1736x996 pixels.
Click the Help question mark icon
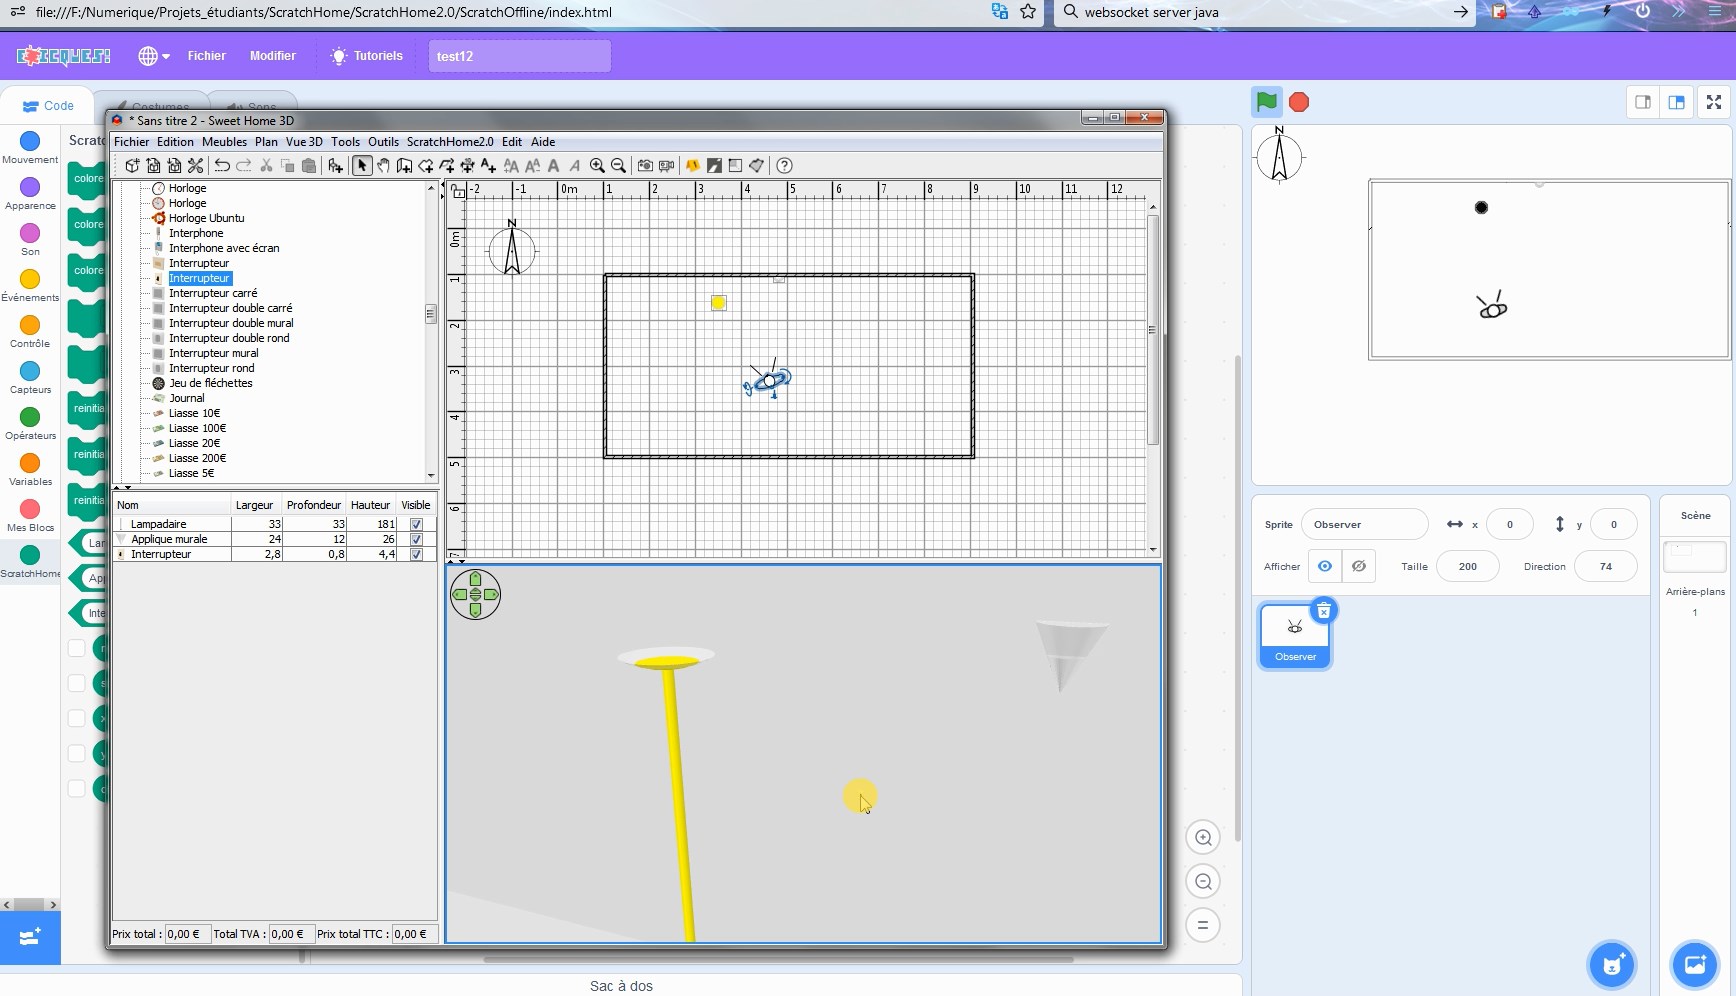pyautogui.click(x=784, y=166)
